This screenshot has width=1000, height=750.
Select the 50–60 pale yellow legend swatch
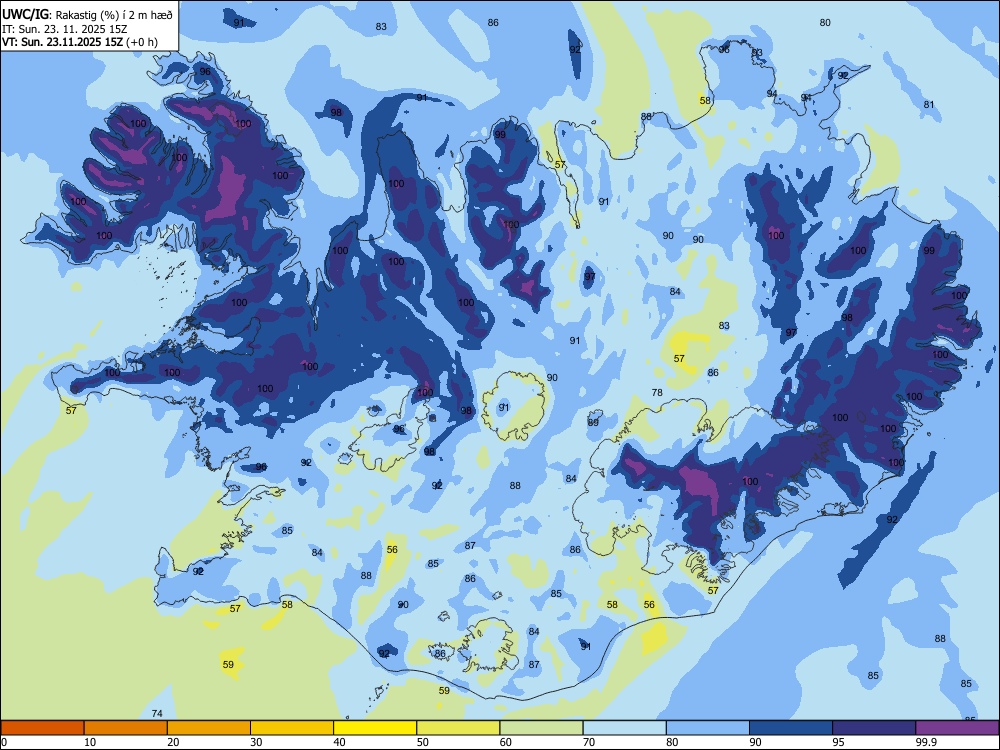point(458,728)
